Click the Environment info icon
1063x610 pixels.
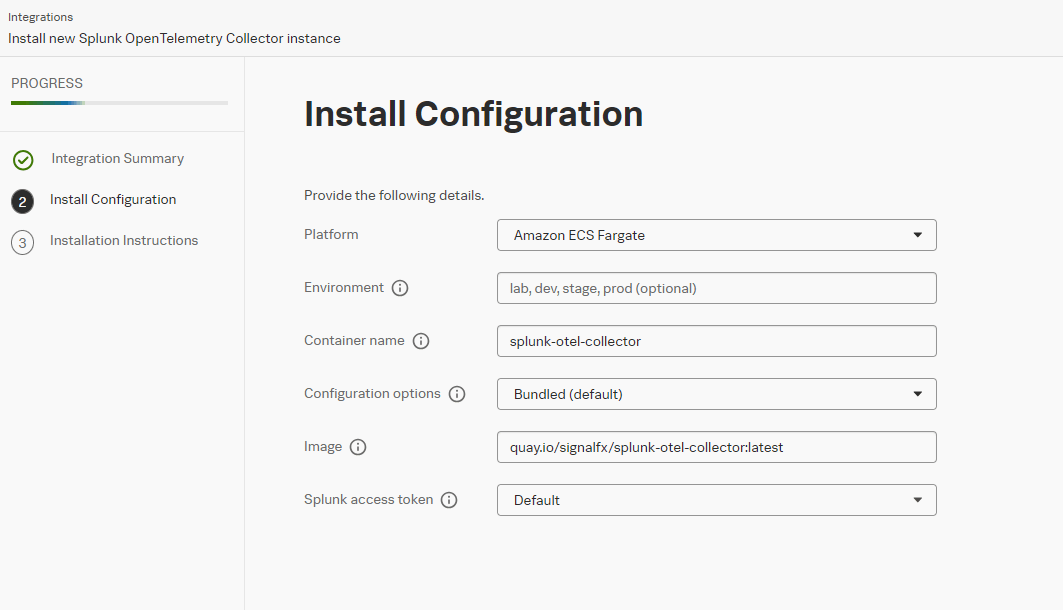click(x=400, y=288)
